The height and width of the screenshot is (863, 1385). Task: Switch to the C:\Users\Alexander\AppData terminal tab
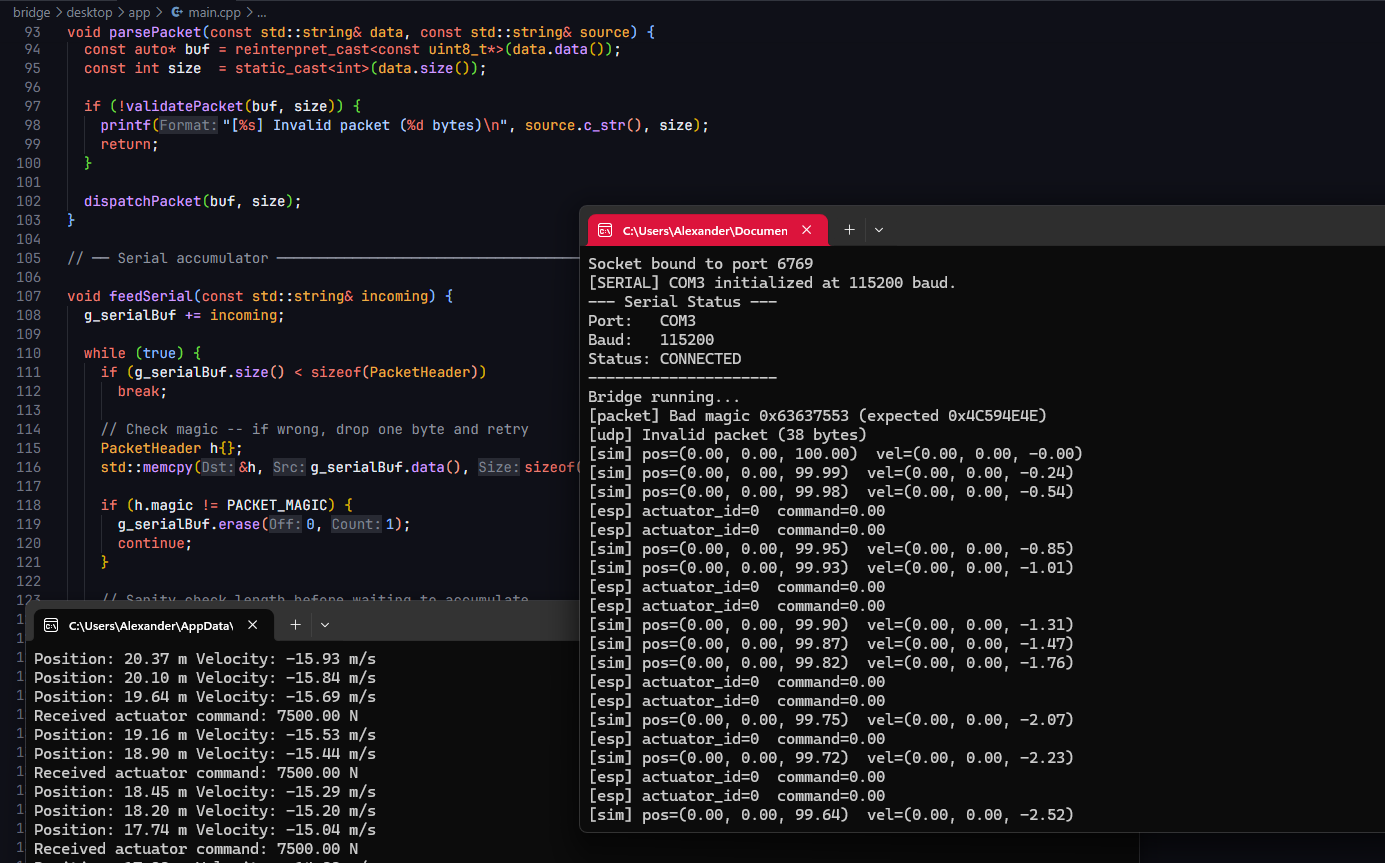pos(150,626)
